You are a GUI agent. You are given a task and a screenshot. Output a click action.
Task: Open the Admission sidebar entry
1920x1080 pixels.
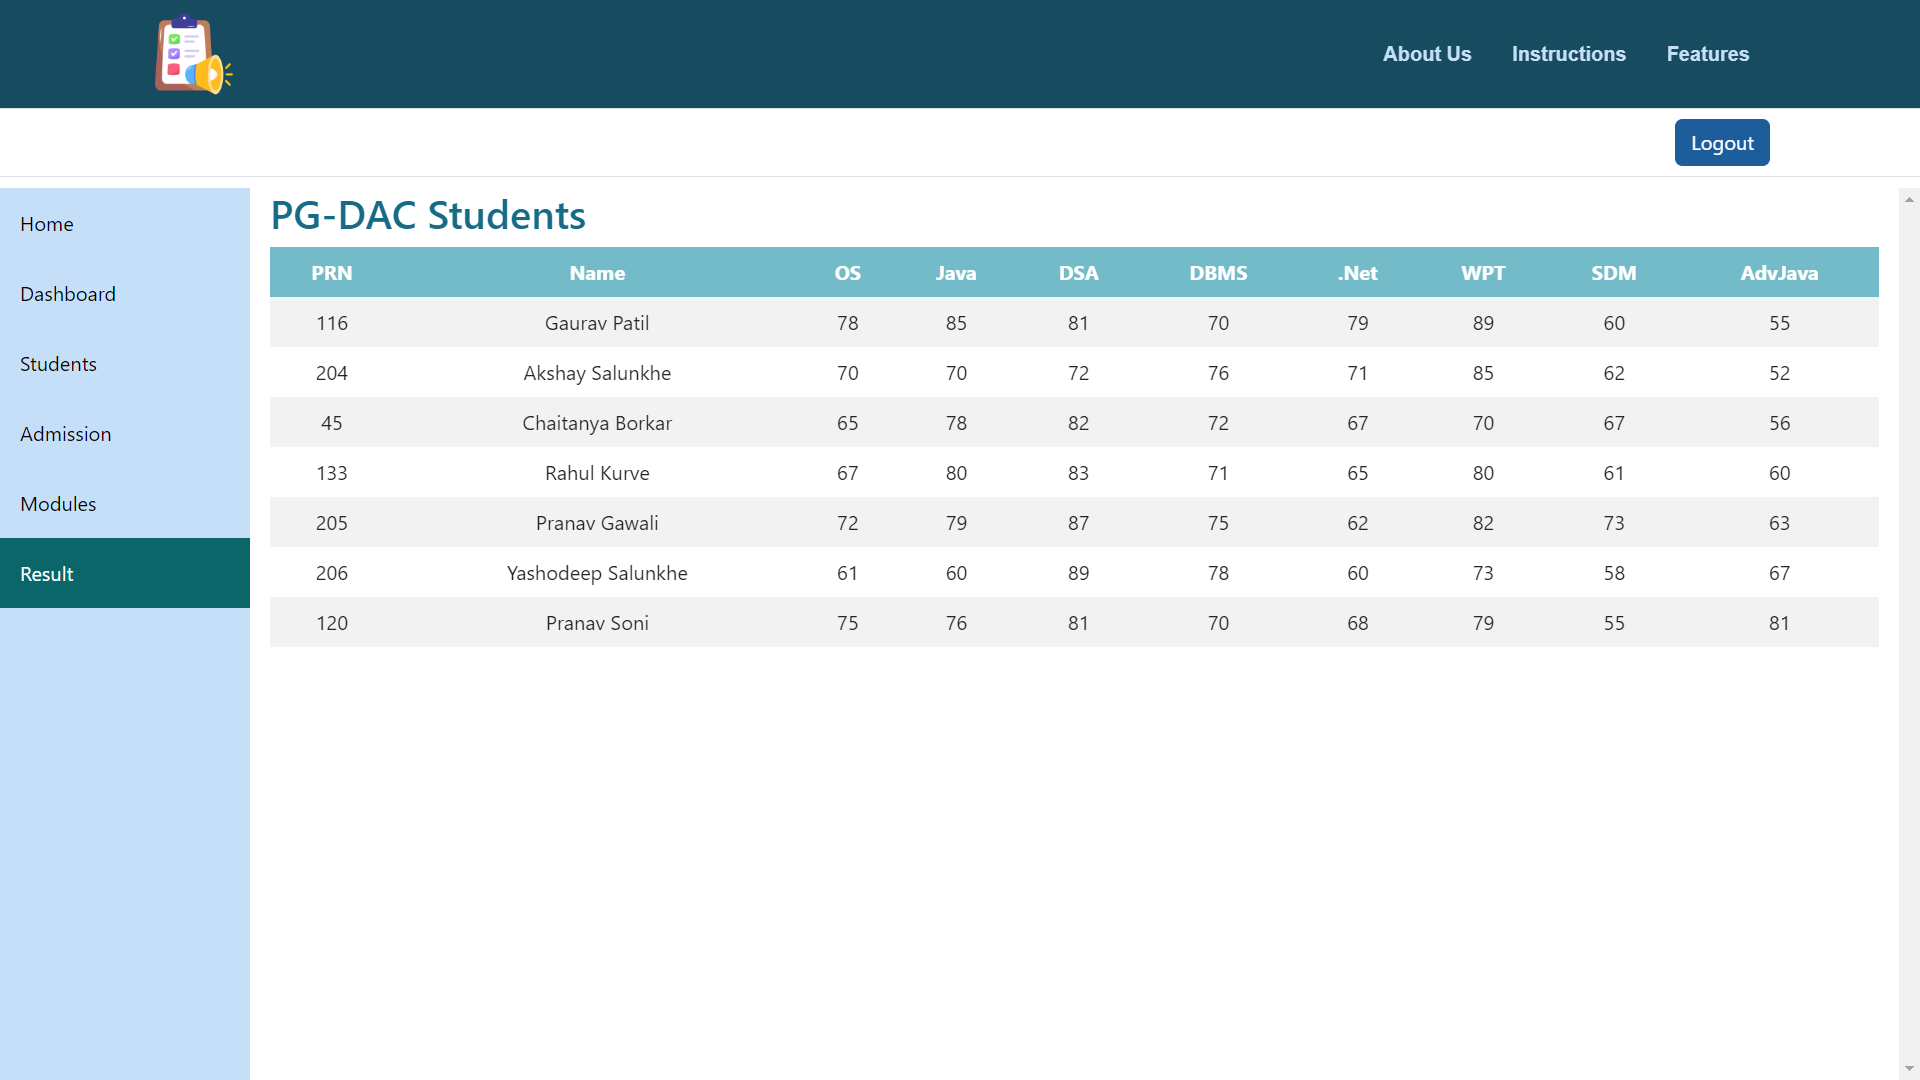[65, 434]
